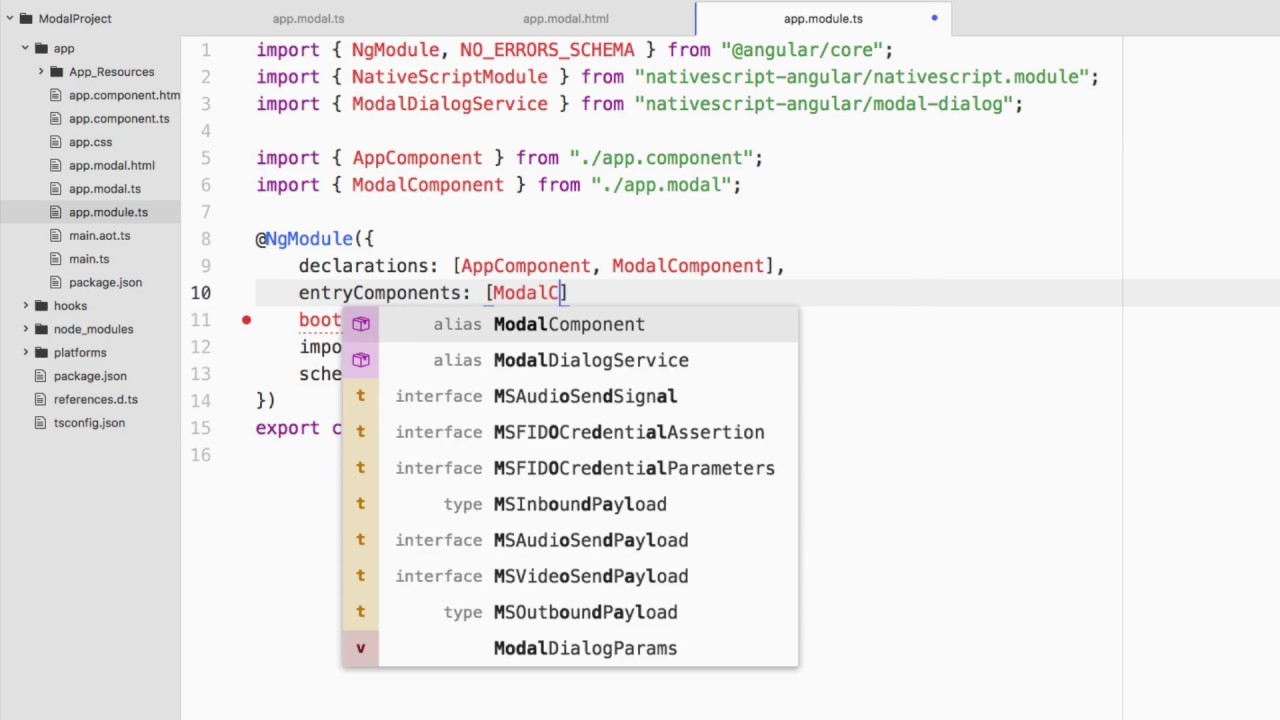Choose MSOutboundPayload autocomplete suggestion
1280x720 pixels.
click(570, 612)
